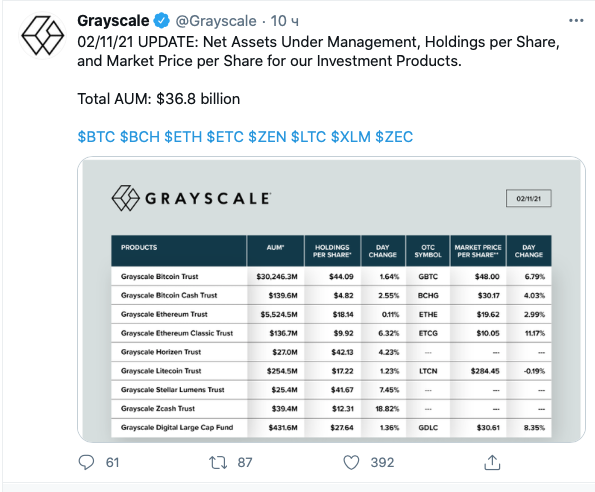Click the tweet text about Total AUM

tap(159, 99)
